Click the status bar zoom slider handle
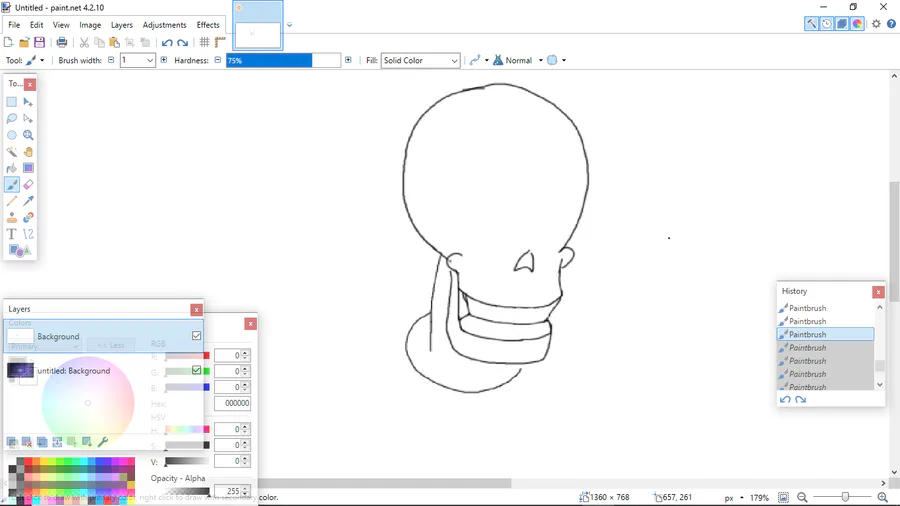 [845, 497]
